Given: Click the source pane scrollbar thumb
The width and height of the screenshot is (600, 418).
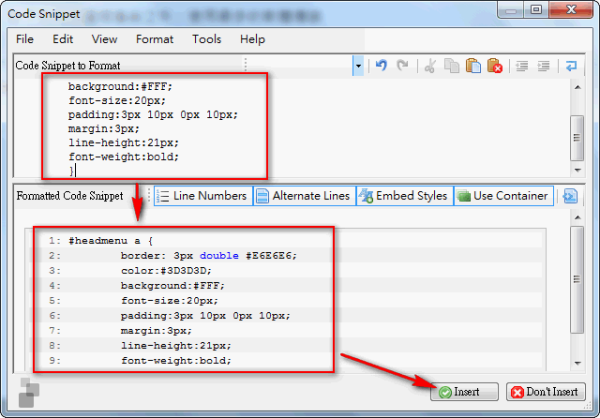Looking at the screenshot, I should point(577,137).
